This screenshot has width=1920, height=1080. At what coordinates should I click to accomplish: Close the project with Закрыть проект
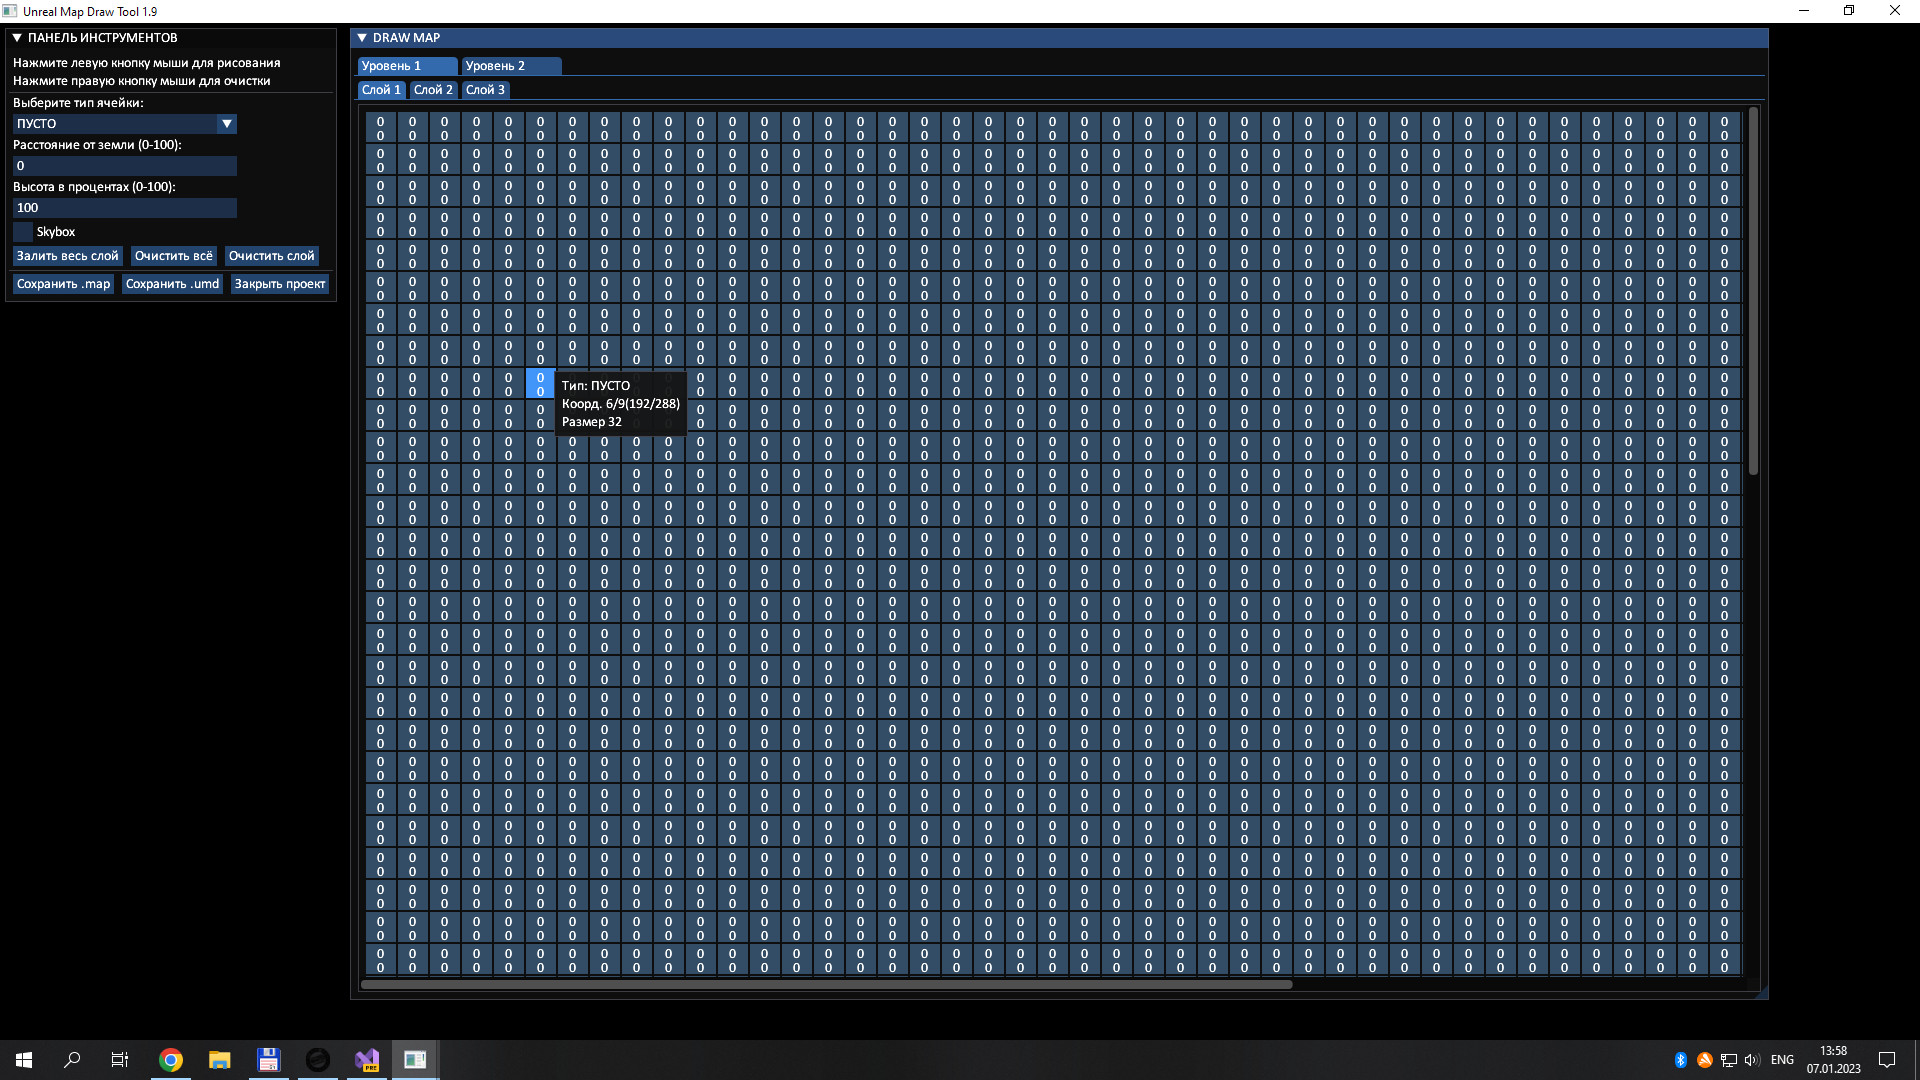click(x=279, y=283)
